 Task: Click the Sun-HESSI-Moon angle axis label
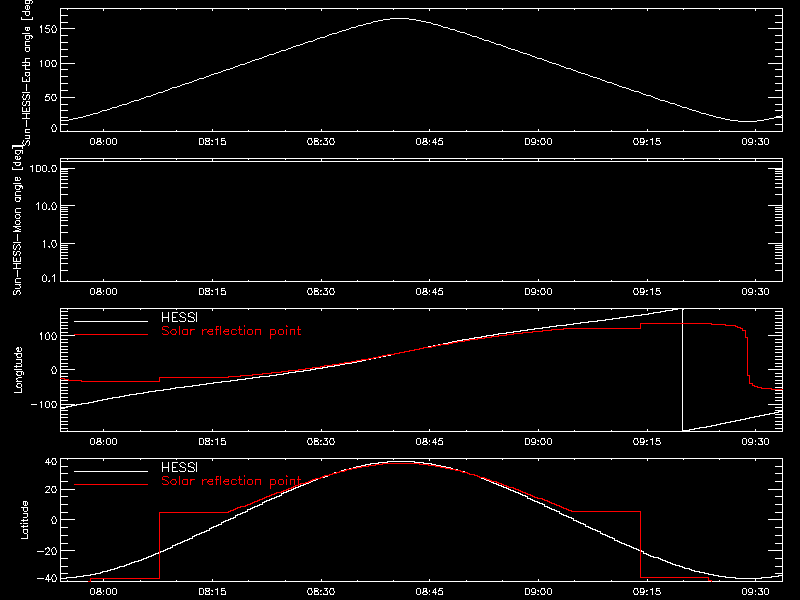(17, 220)
